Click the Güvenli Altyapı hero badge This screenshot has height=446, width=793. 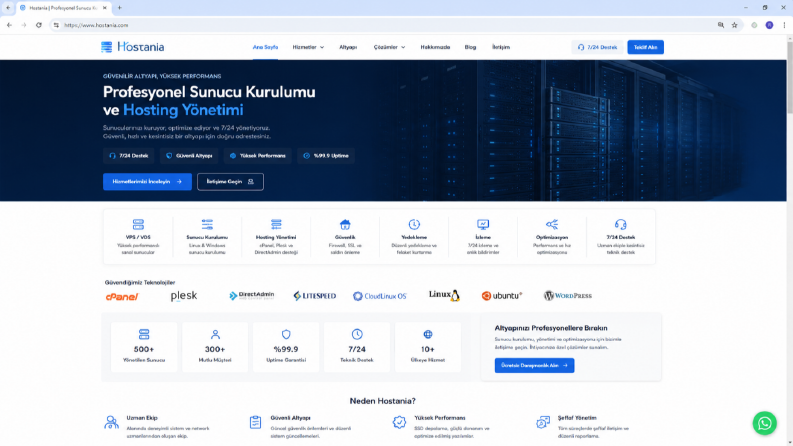189,156
